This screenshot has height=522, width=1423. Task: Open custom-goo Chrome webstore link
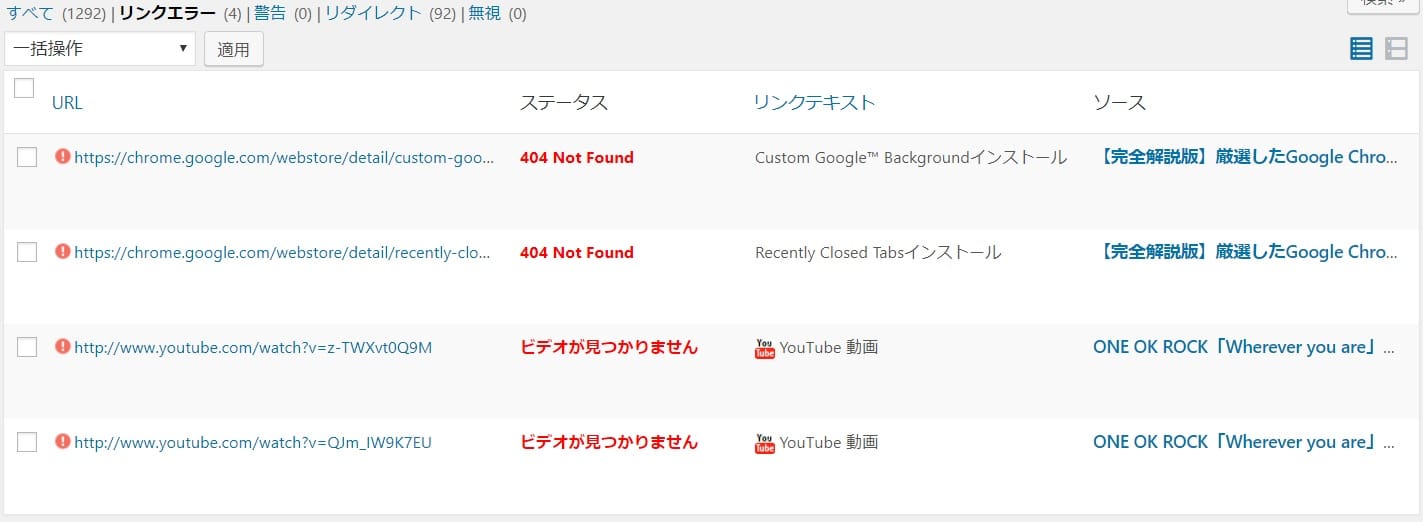(284, 157)
